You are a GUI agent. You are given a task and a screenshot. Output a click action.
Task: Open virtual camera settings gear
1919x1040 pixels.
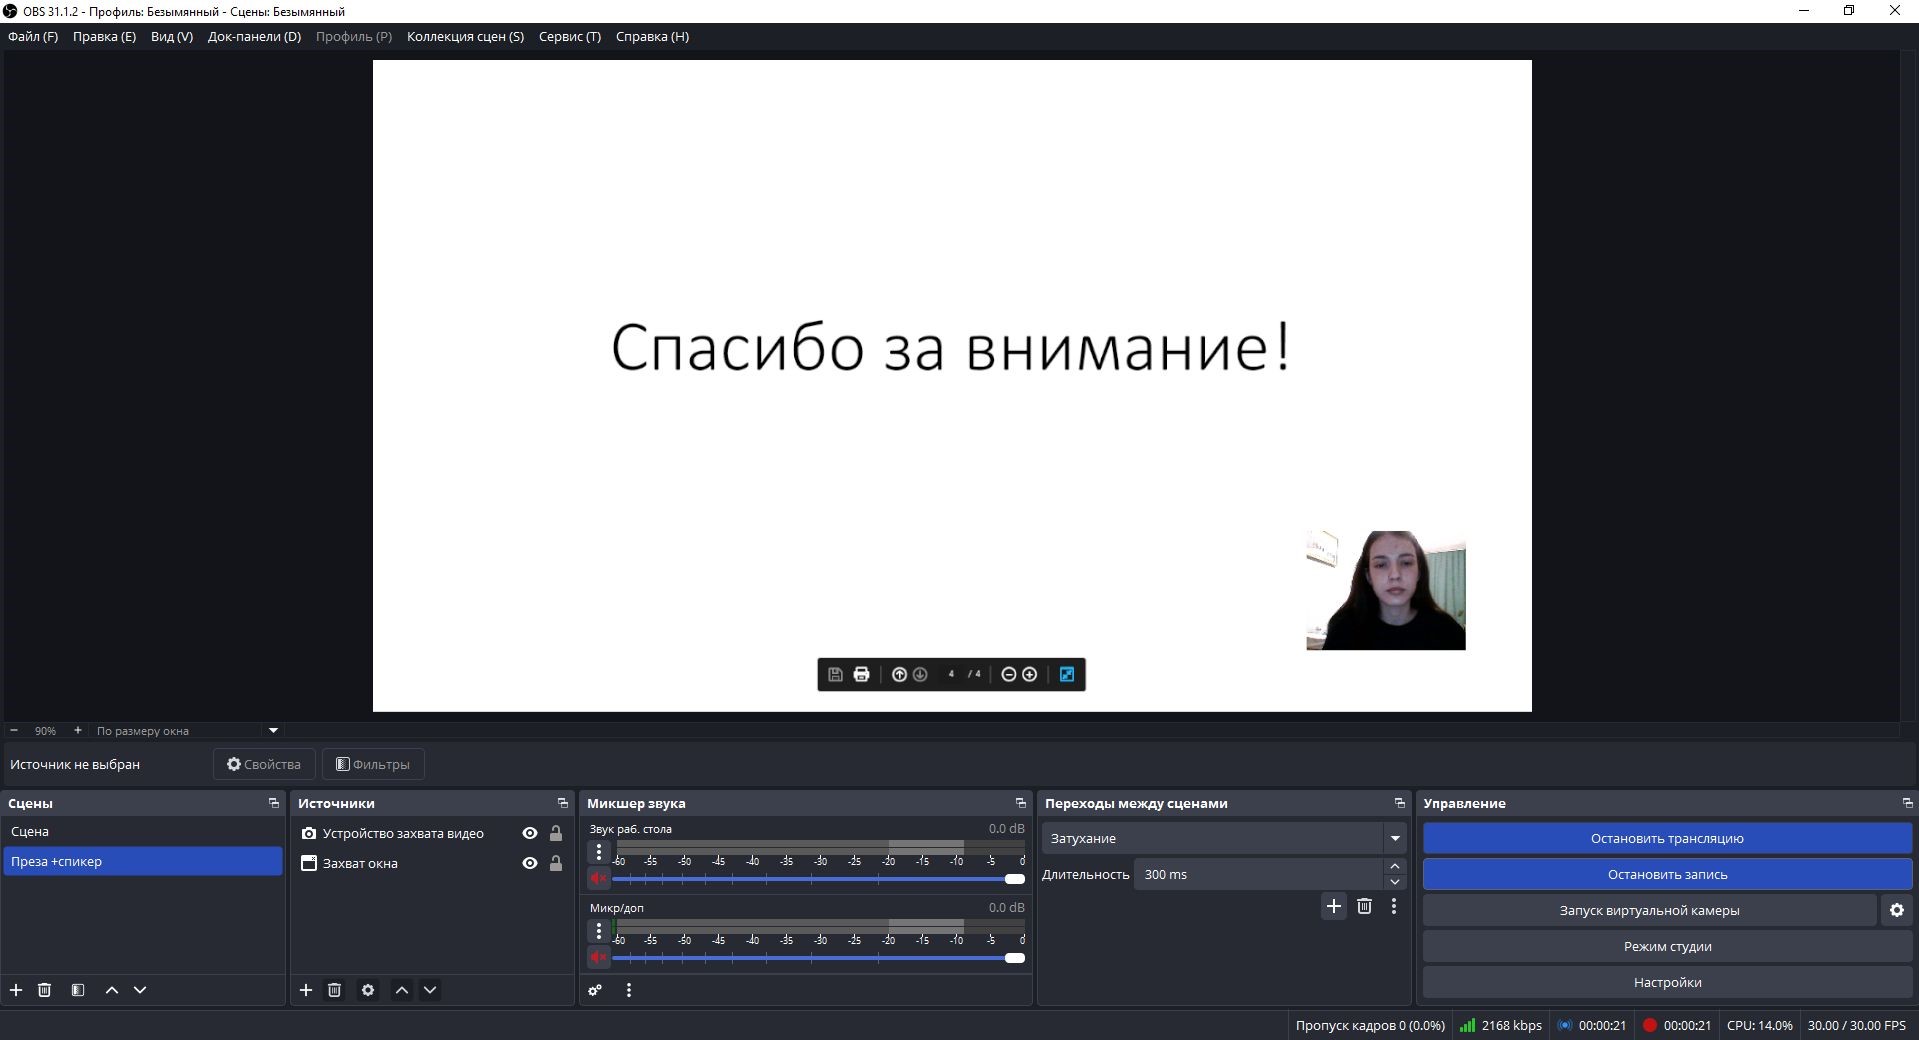tap(1896, 910)
